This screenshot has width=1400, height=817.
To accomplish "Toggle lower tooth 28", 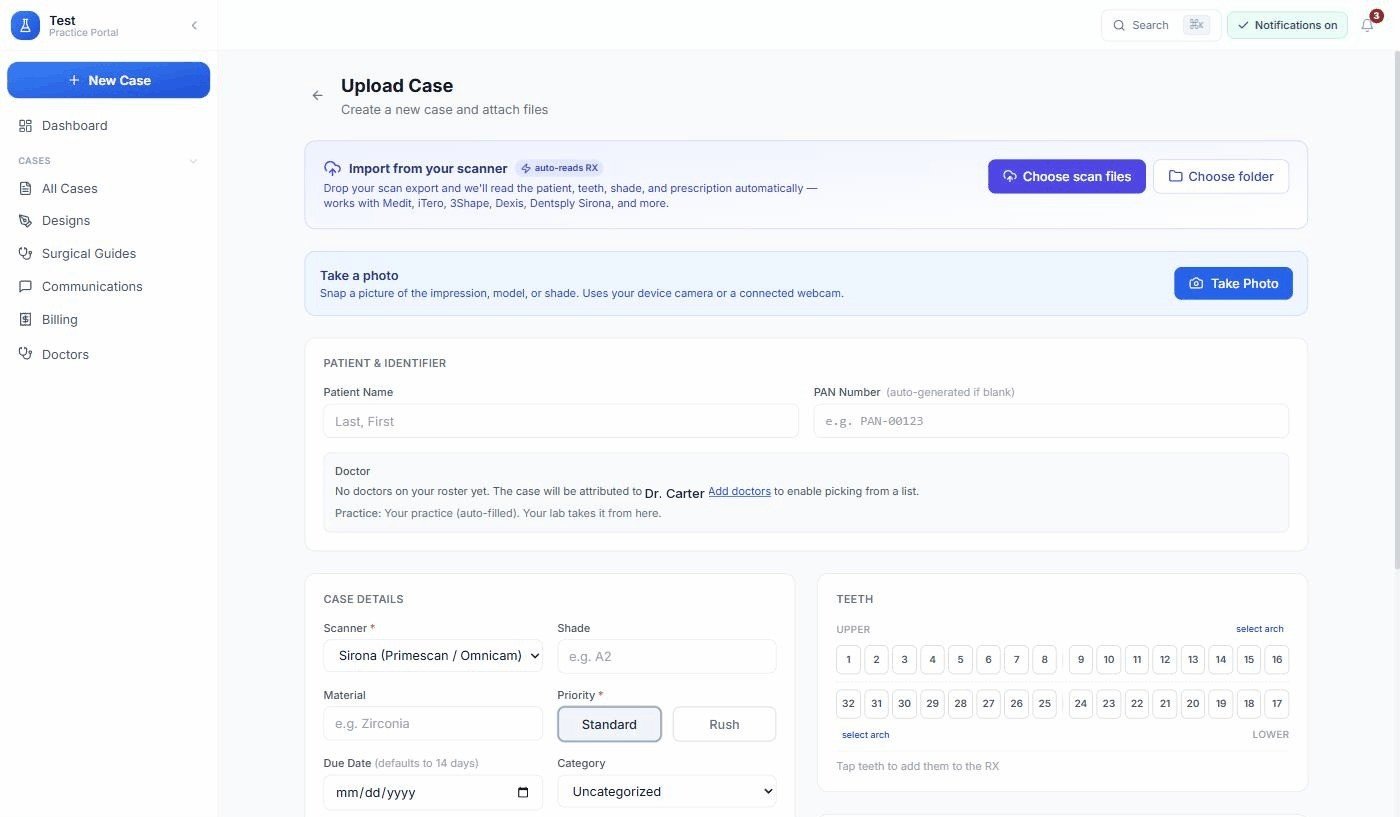I will tap(960, 703).
